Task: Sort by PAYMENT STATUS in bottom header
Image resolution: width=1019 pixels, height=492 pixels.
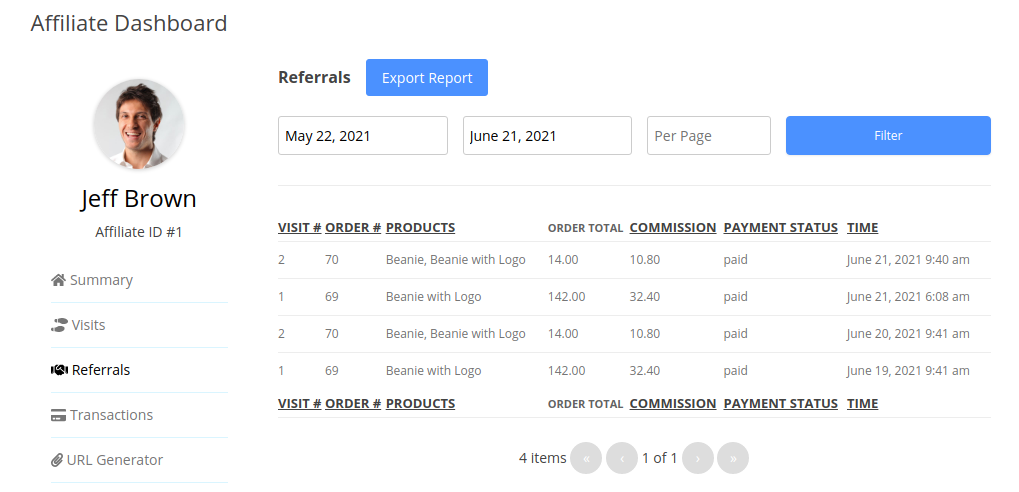Action: (x=780, y=404)
